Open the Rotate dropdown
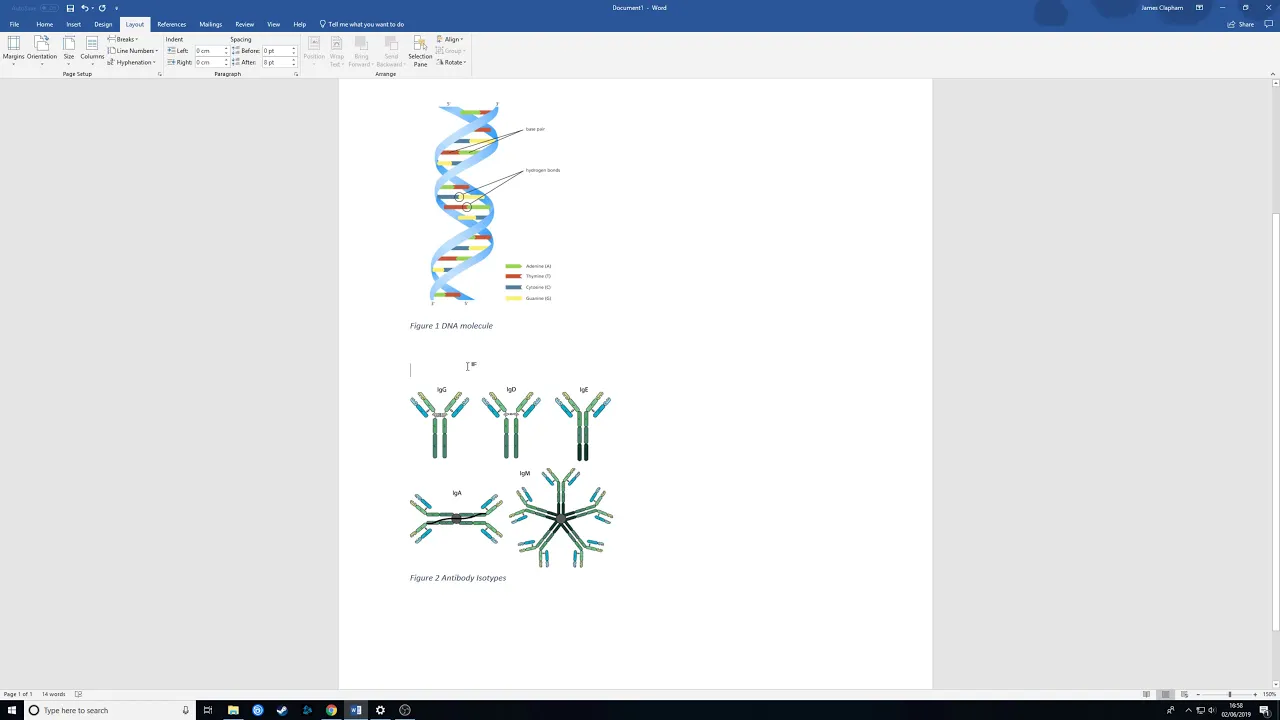Screen dimensions: 1280x720 point(452,62)
